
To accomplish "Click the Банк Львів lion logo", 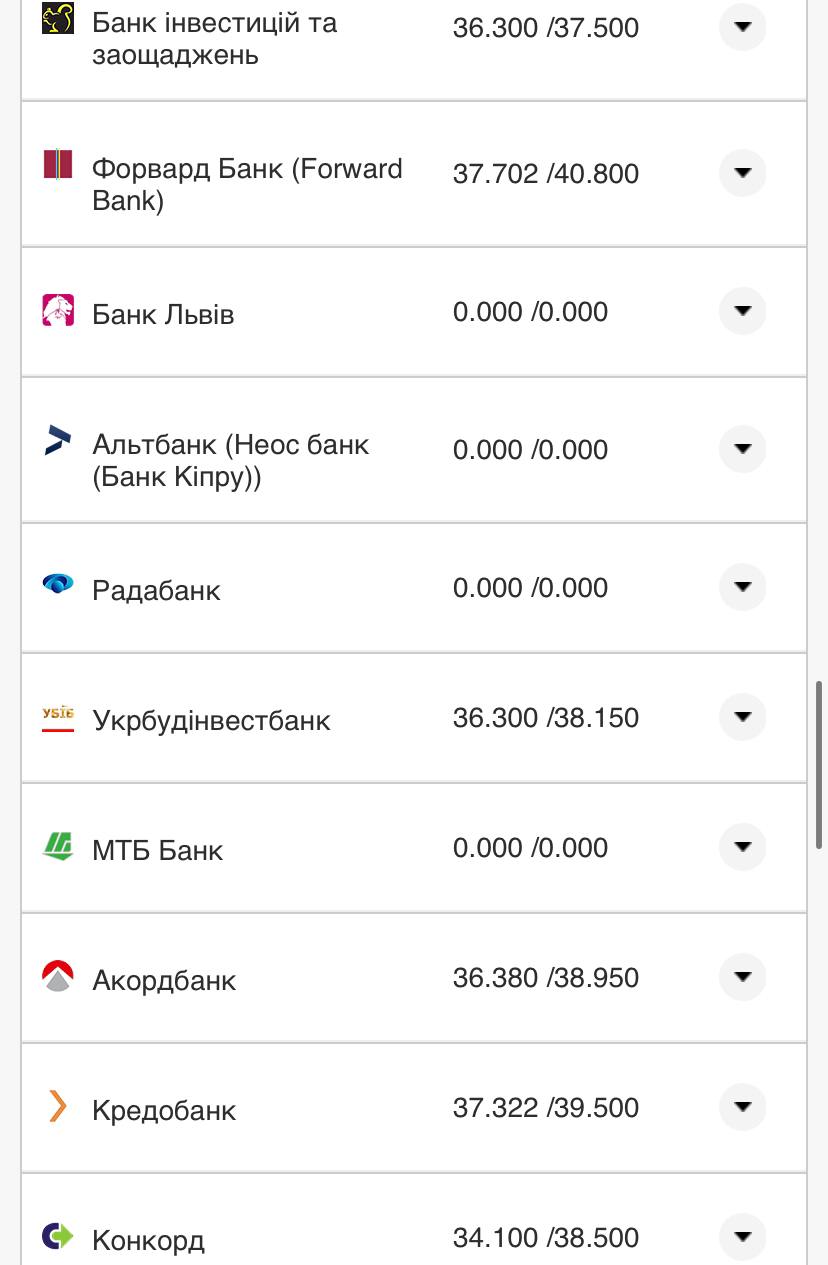I will [x=58, y=310].
